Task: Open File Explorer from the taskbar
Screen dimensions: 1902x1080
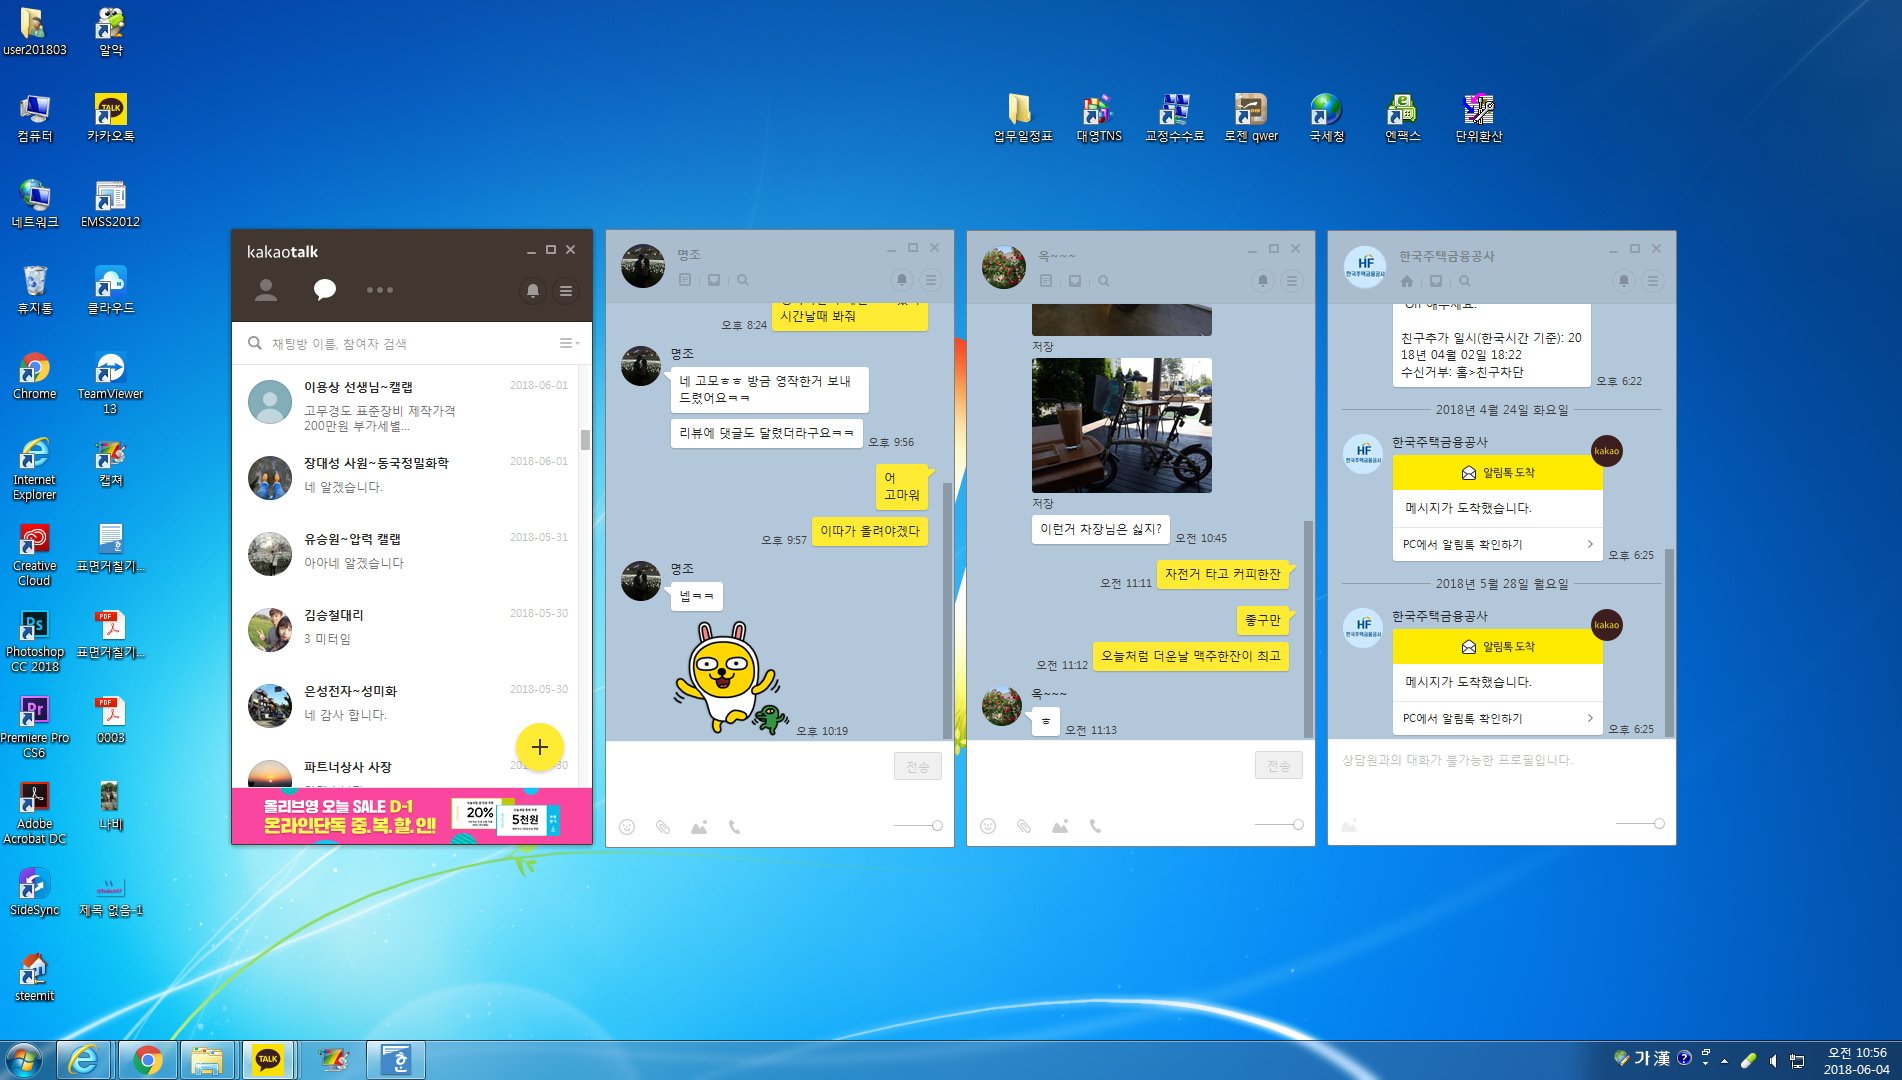Action: (207, 1060)
